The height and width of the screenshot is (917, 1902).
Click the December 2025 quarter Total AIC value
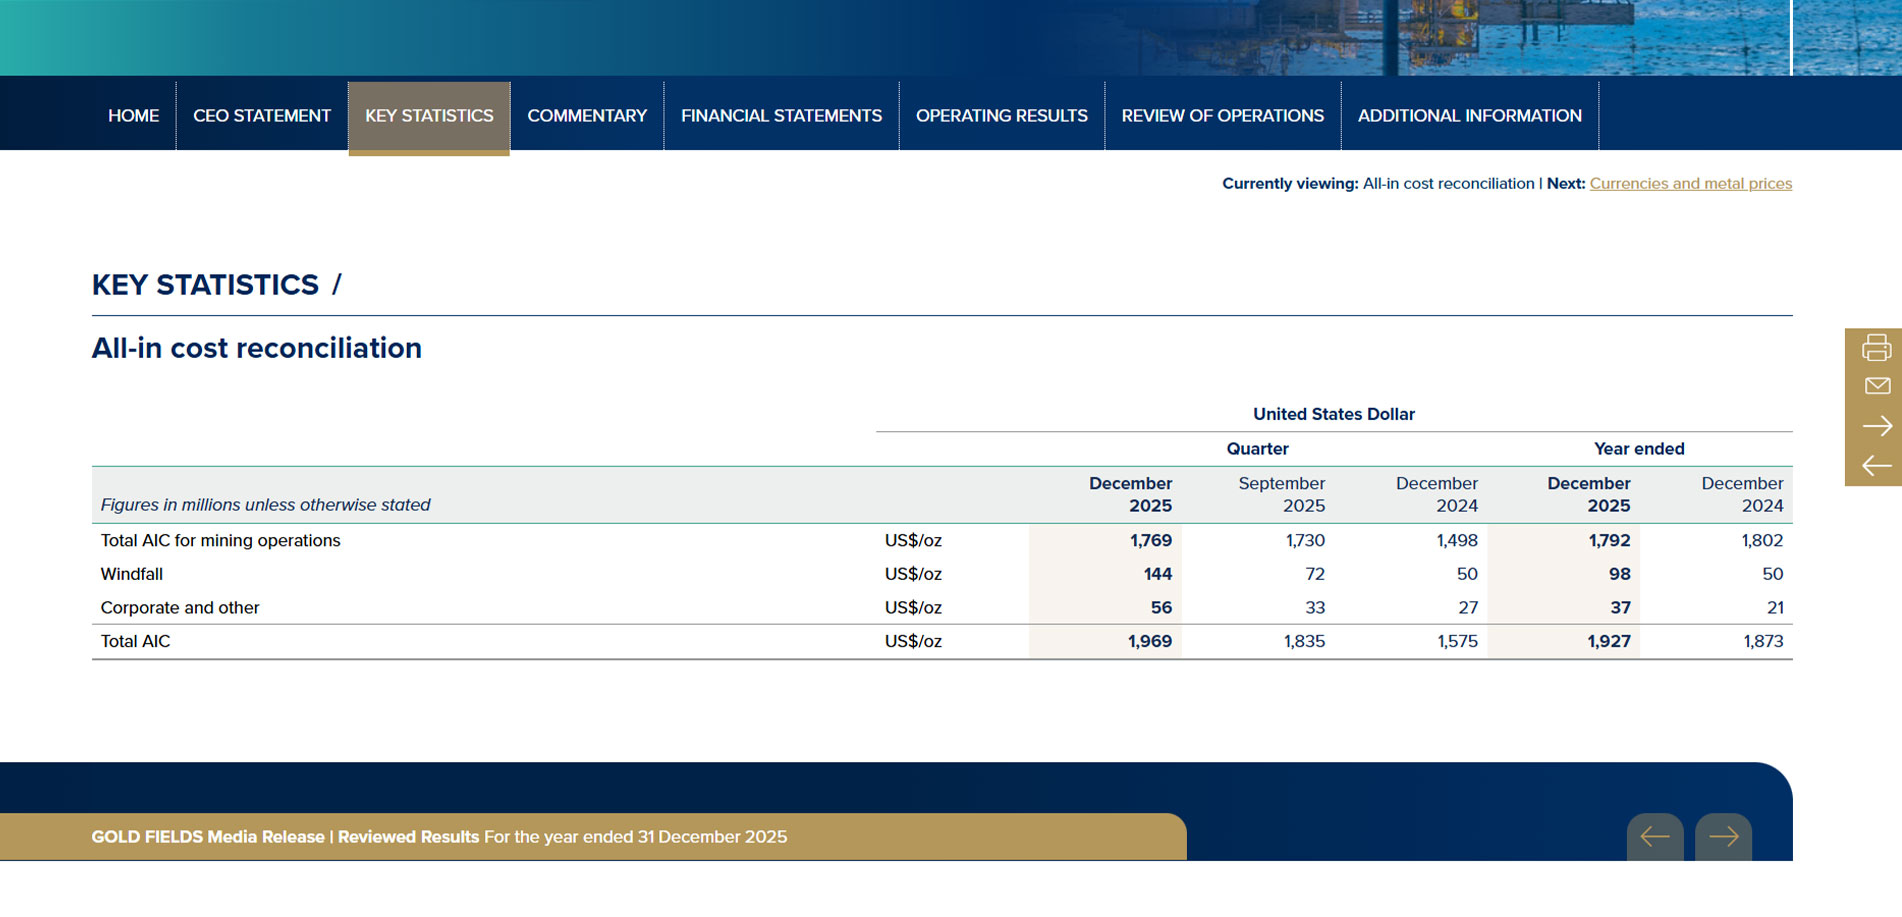point(1150,642)
